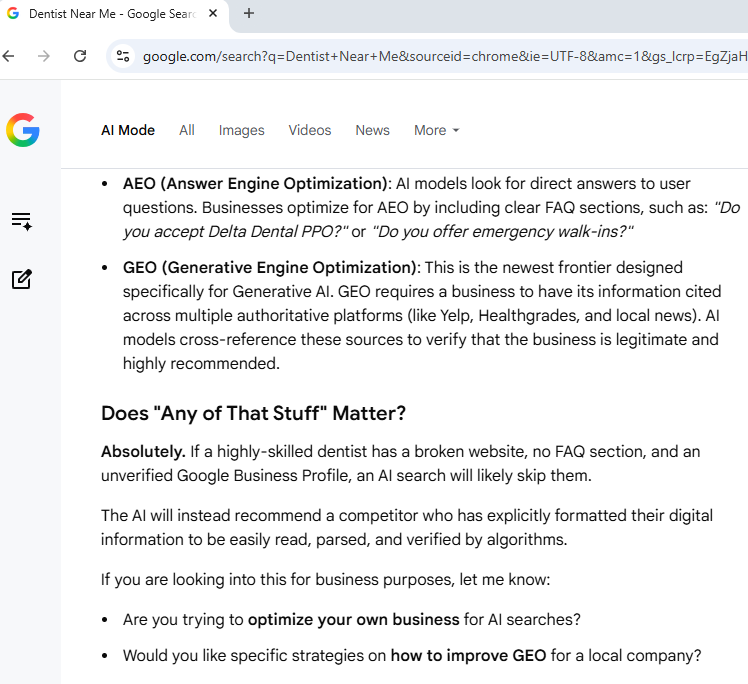Close the Dentist Near Me tab

click(x=213, y=13)
